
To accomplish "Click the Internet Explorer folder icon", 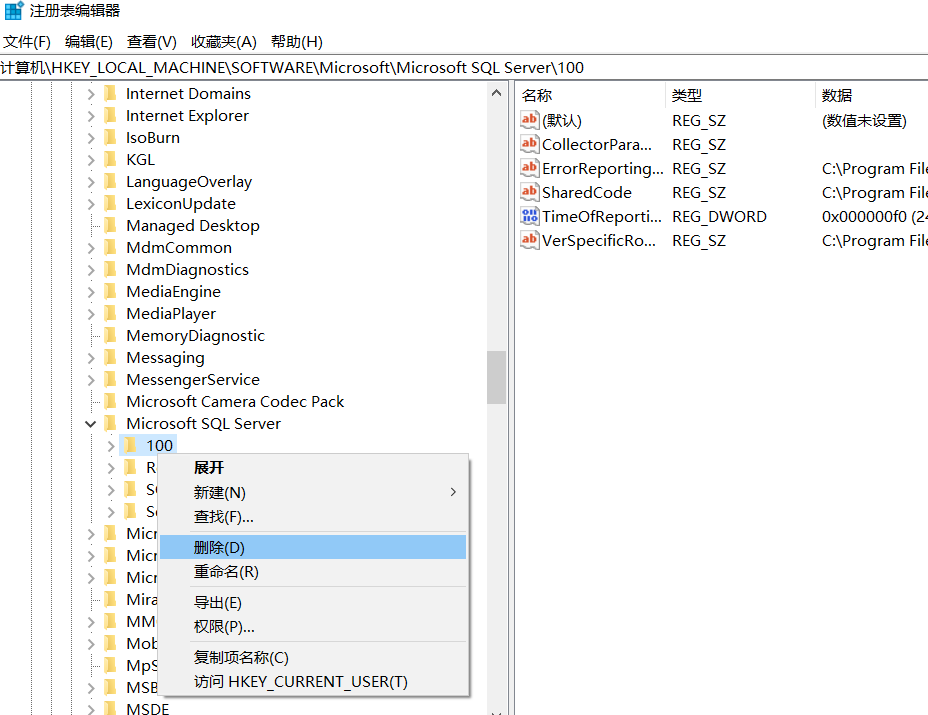I will click(110, 115).
